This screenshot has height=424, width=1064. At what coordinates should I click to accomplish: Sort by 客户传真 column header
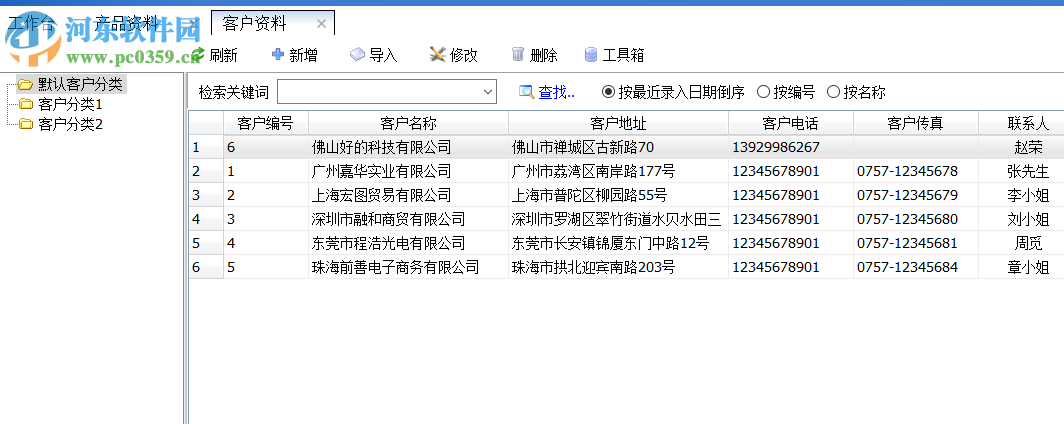(915, 123)
